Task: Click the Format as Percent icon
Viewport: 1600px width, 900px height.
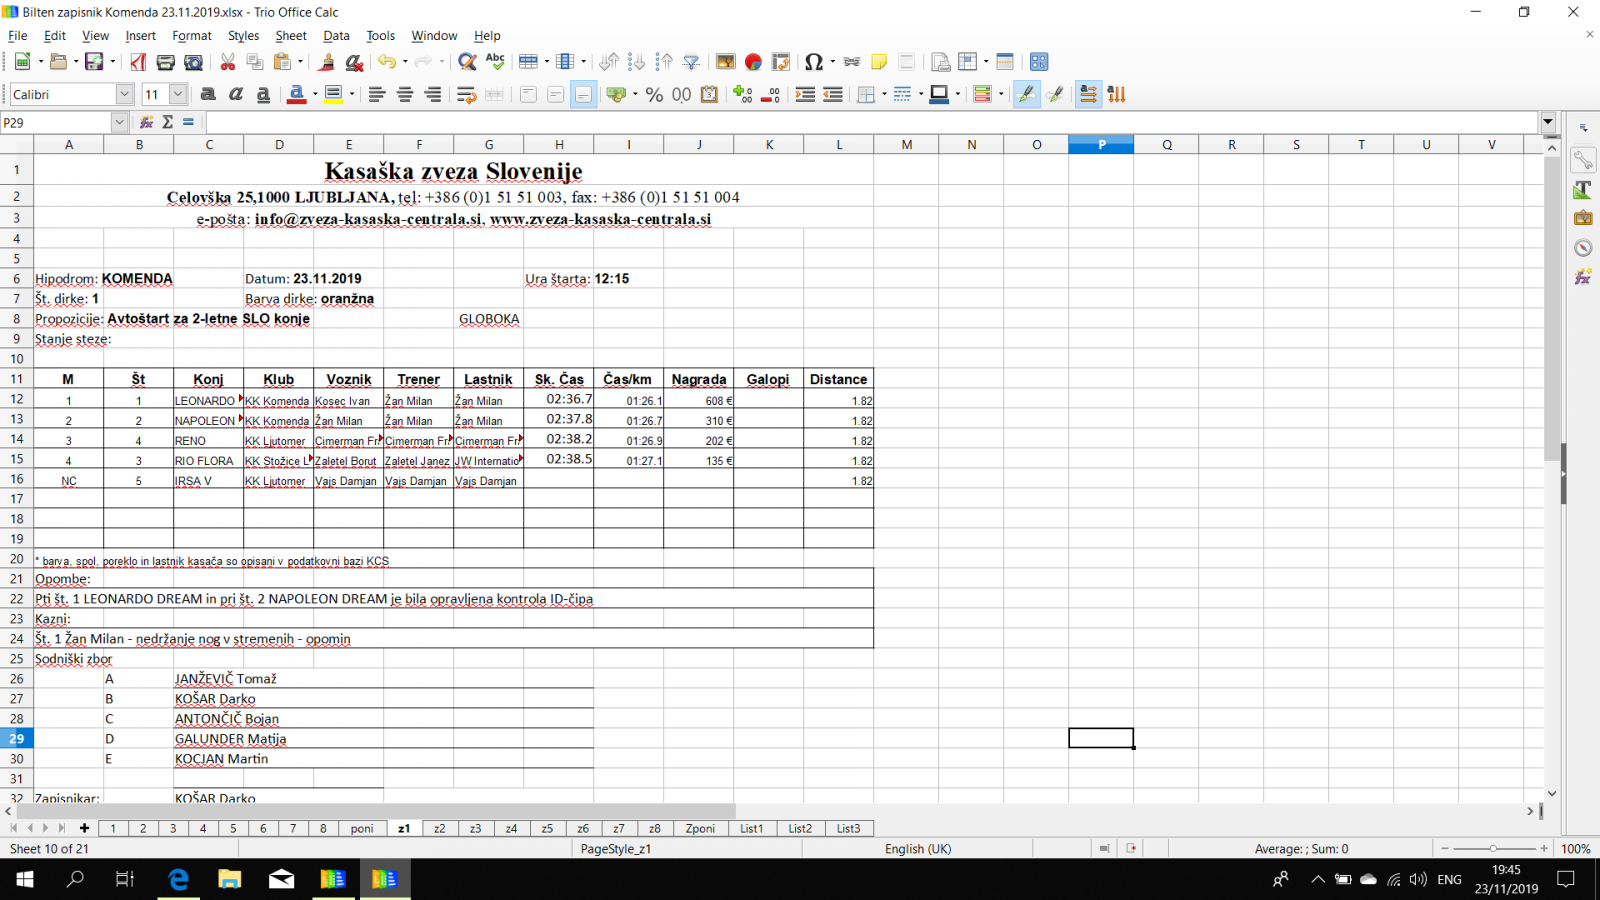Action: click(654, 94)
